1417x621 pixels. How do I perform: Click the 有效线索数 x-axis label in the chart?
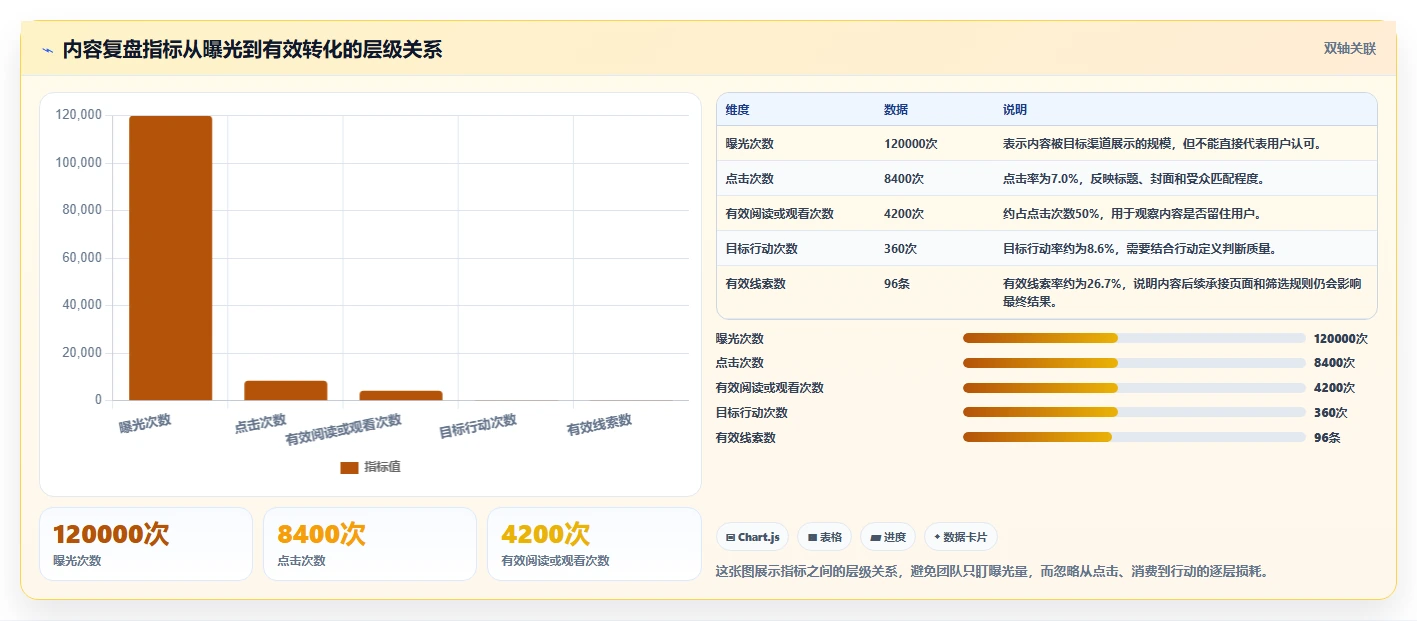coord(600,425)
